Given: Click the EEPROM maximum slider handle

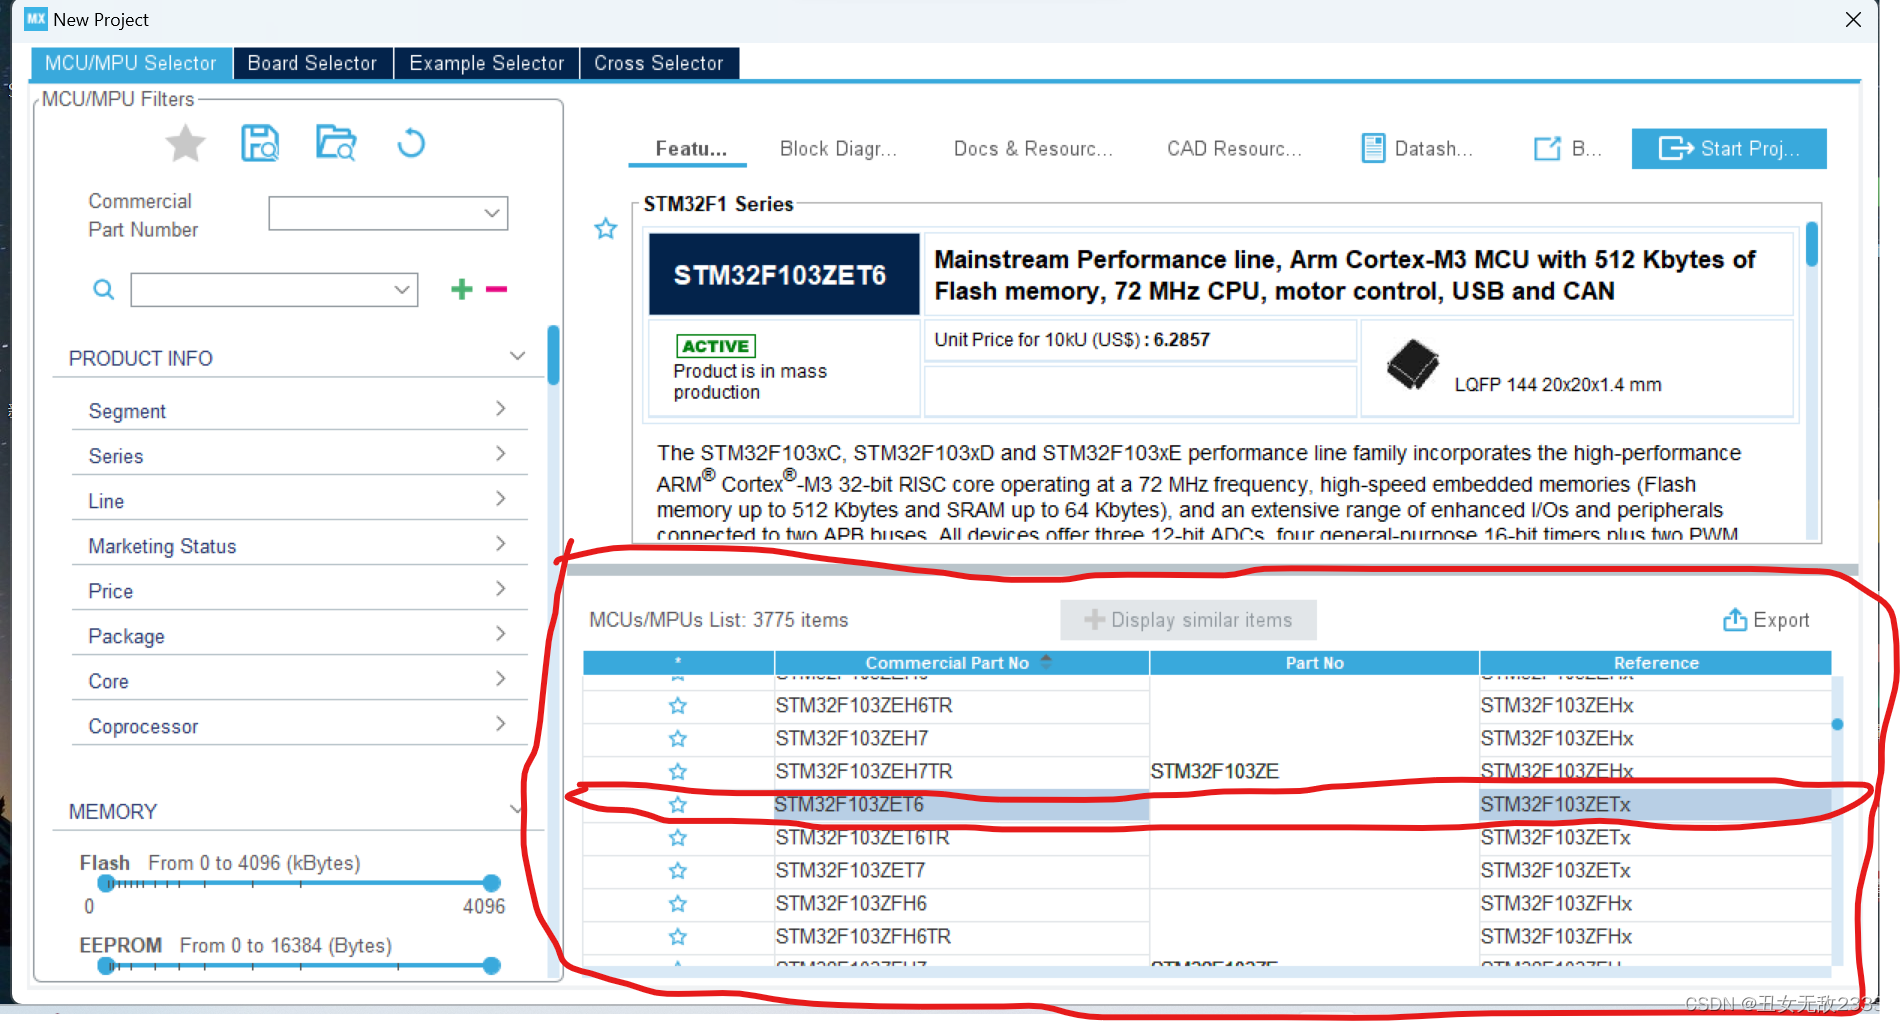Looking at the screenshot, I should tap(491, 966).
